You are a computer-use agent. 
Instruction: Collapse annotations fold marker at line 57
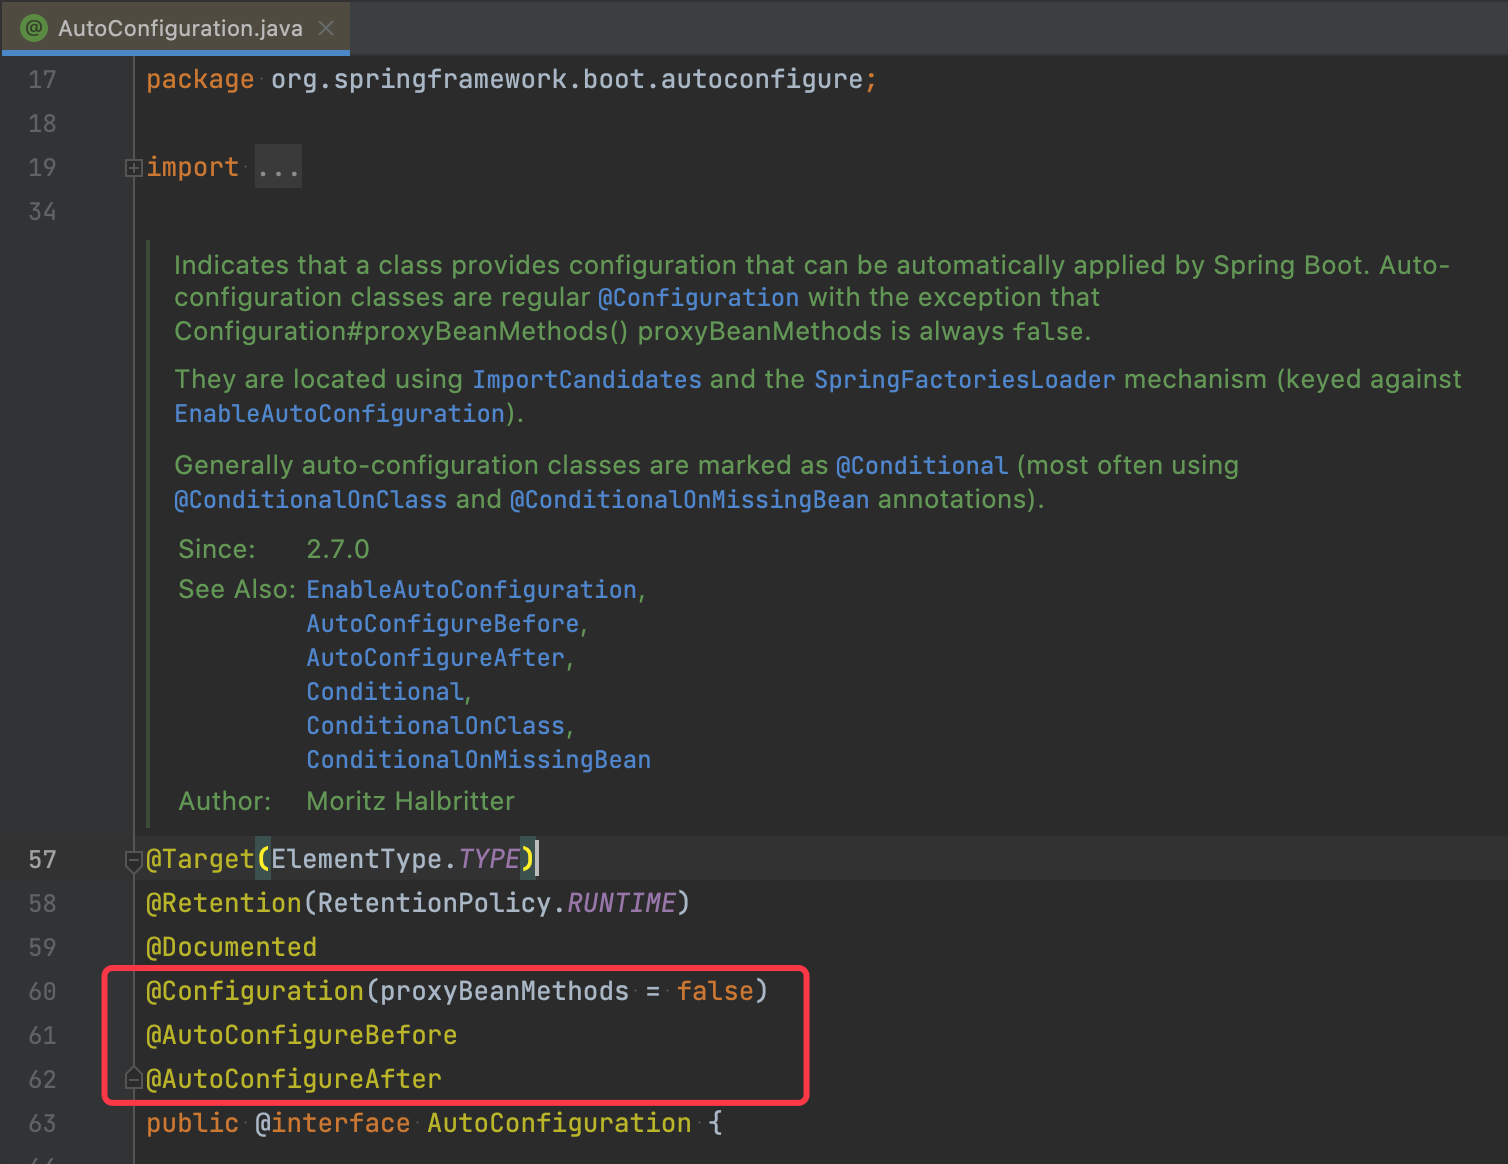coord(133,859)
